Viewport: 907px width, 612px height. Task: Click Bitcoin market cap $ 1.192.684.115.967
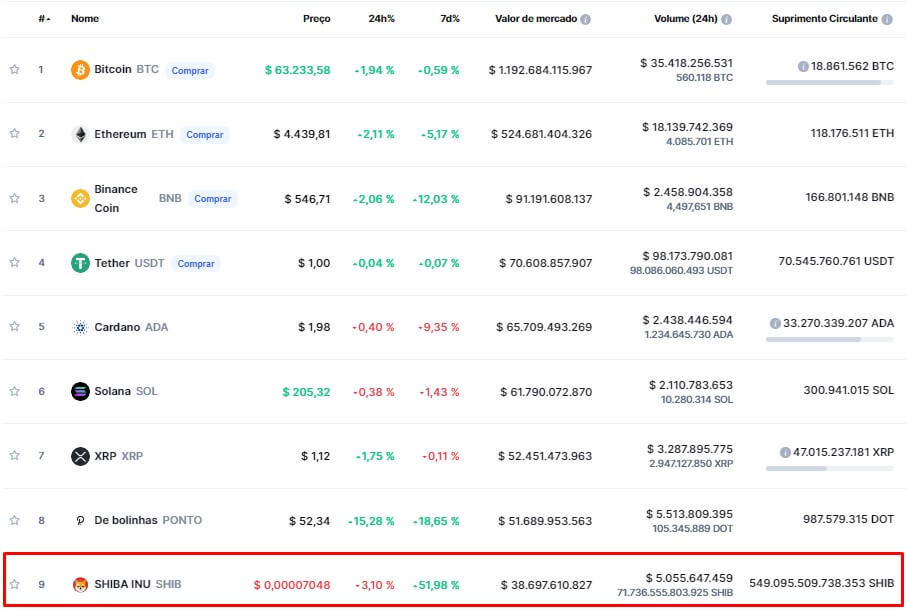tap(540, 70)
